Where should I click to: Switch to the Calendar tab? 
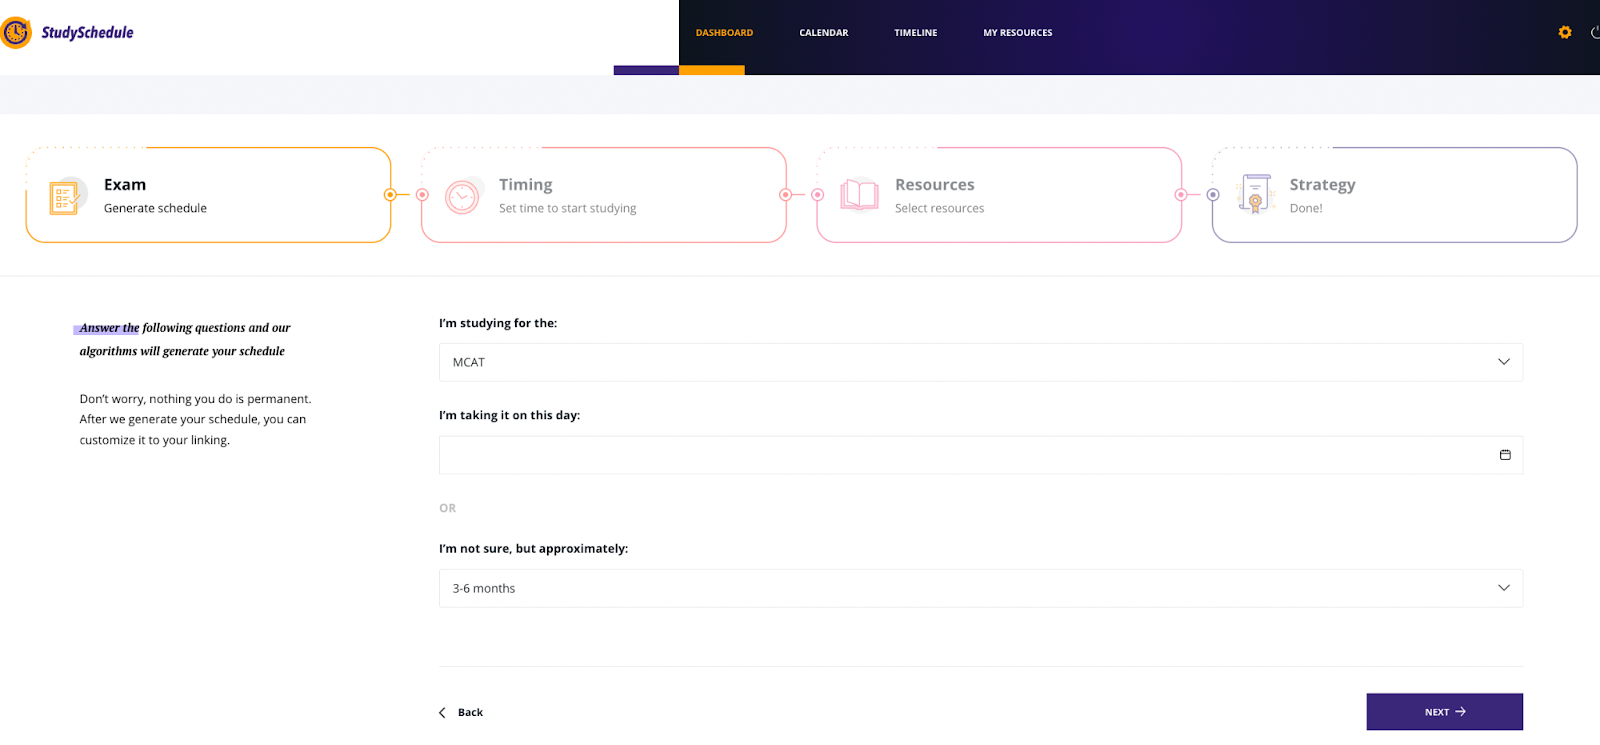pos(823,33)
